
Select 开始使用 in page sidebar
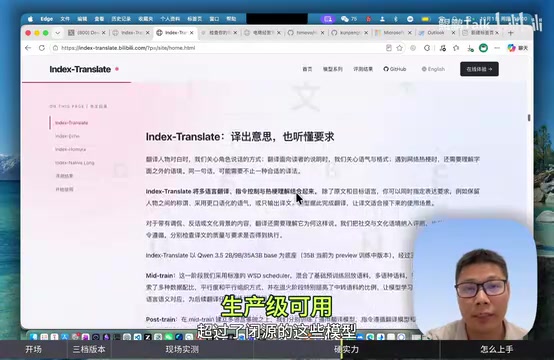pos(64,189)
